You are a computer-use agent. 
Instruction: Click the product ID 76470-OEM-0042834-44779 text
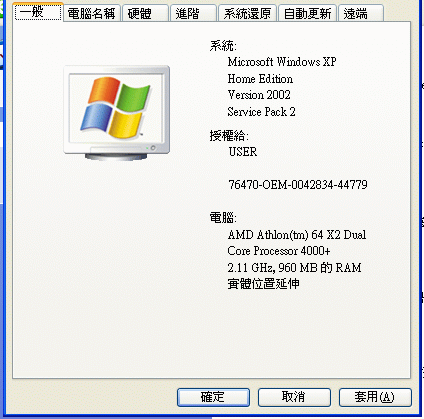[x=298, y=185]
